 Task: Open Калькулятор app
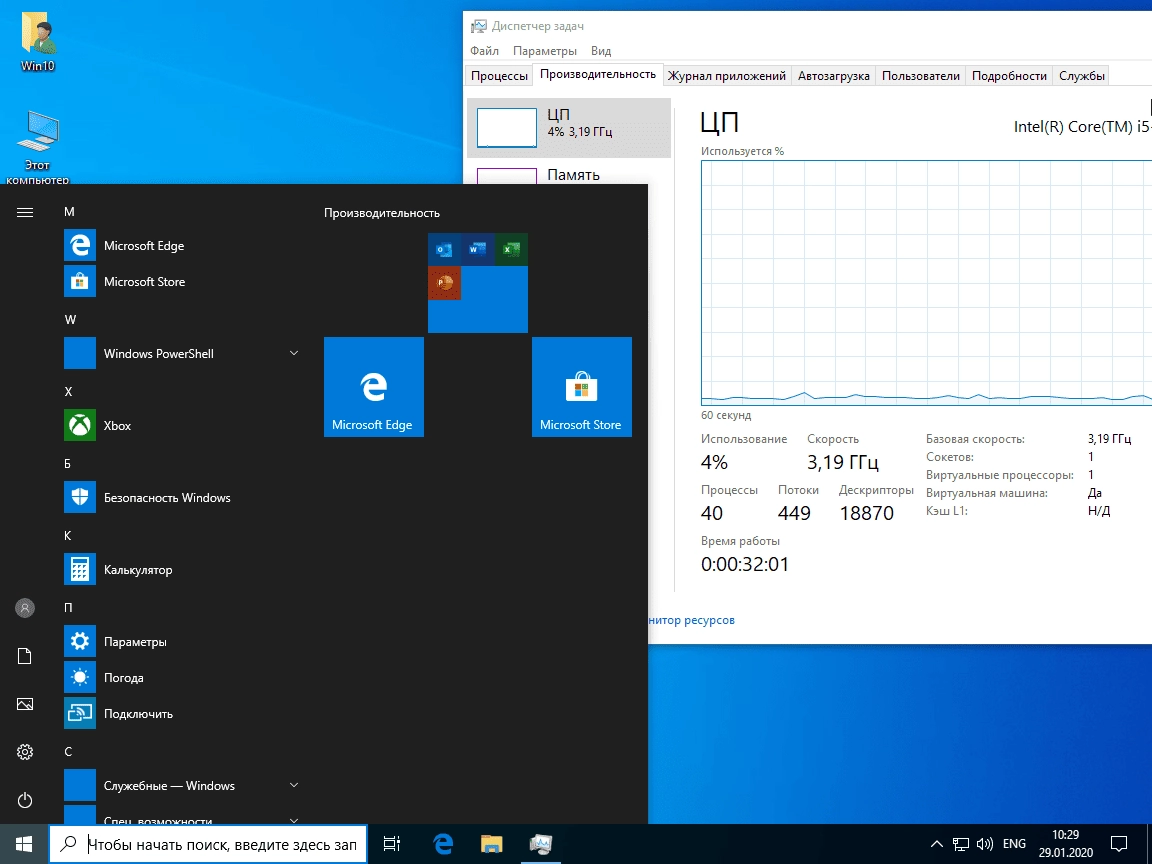(182, 569)
